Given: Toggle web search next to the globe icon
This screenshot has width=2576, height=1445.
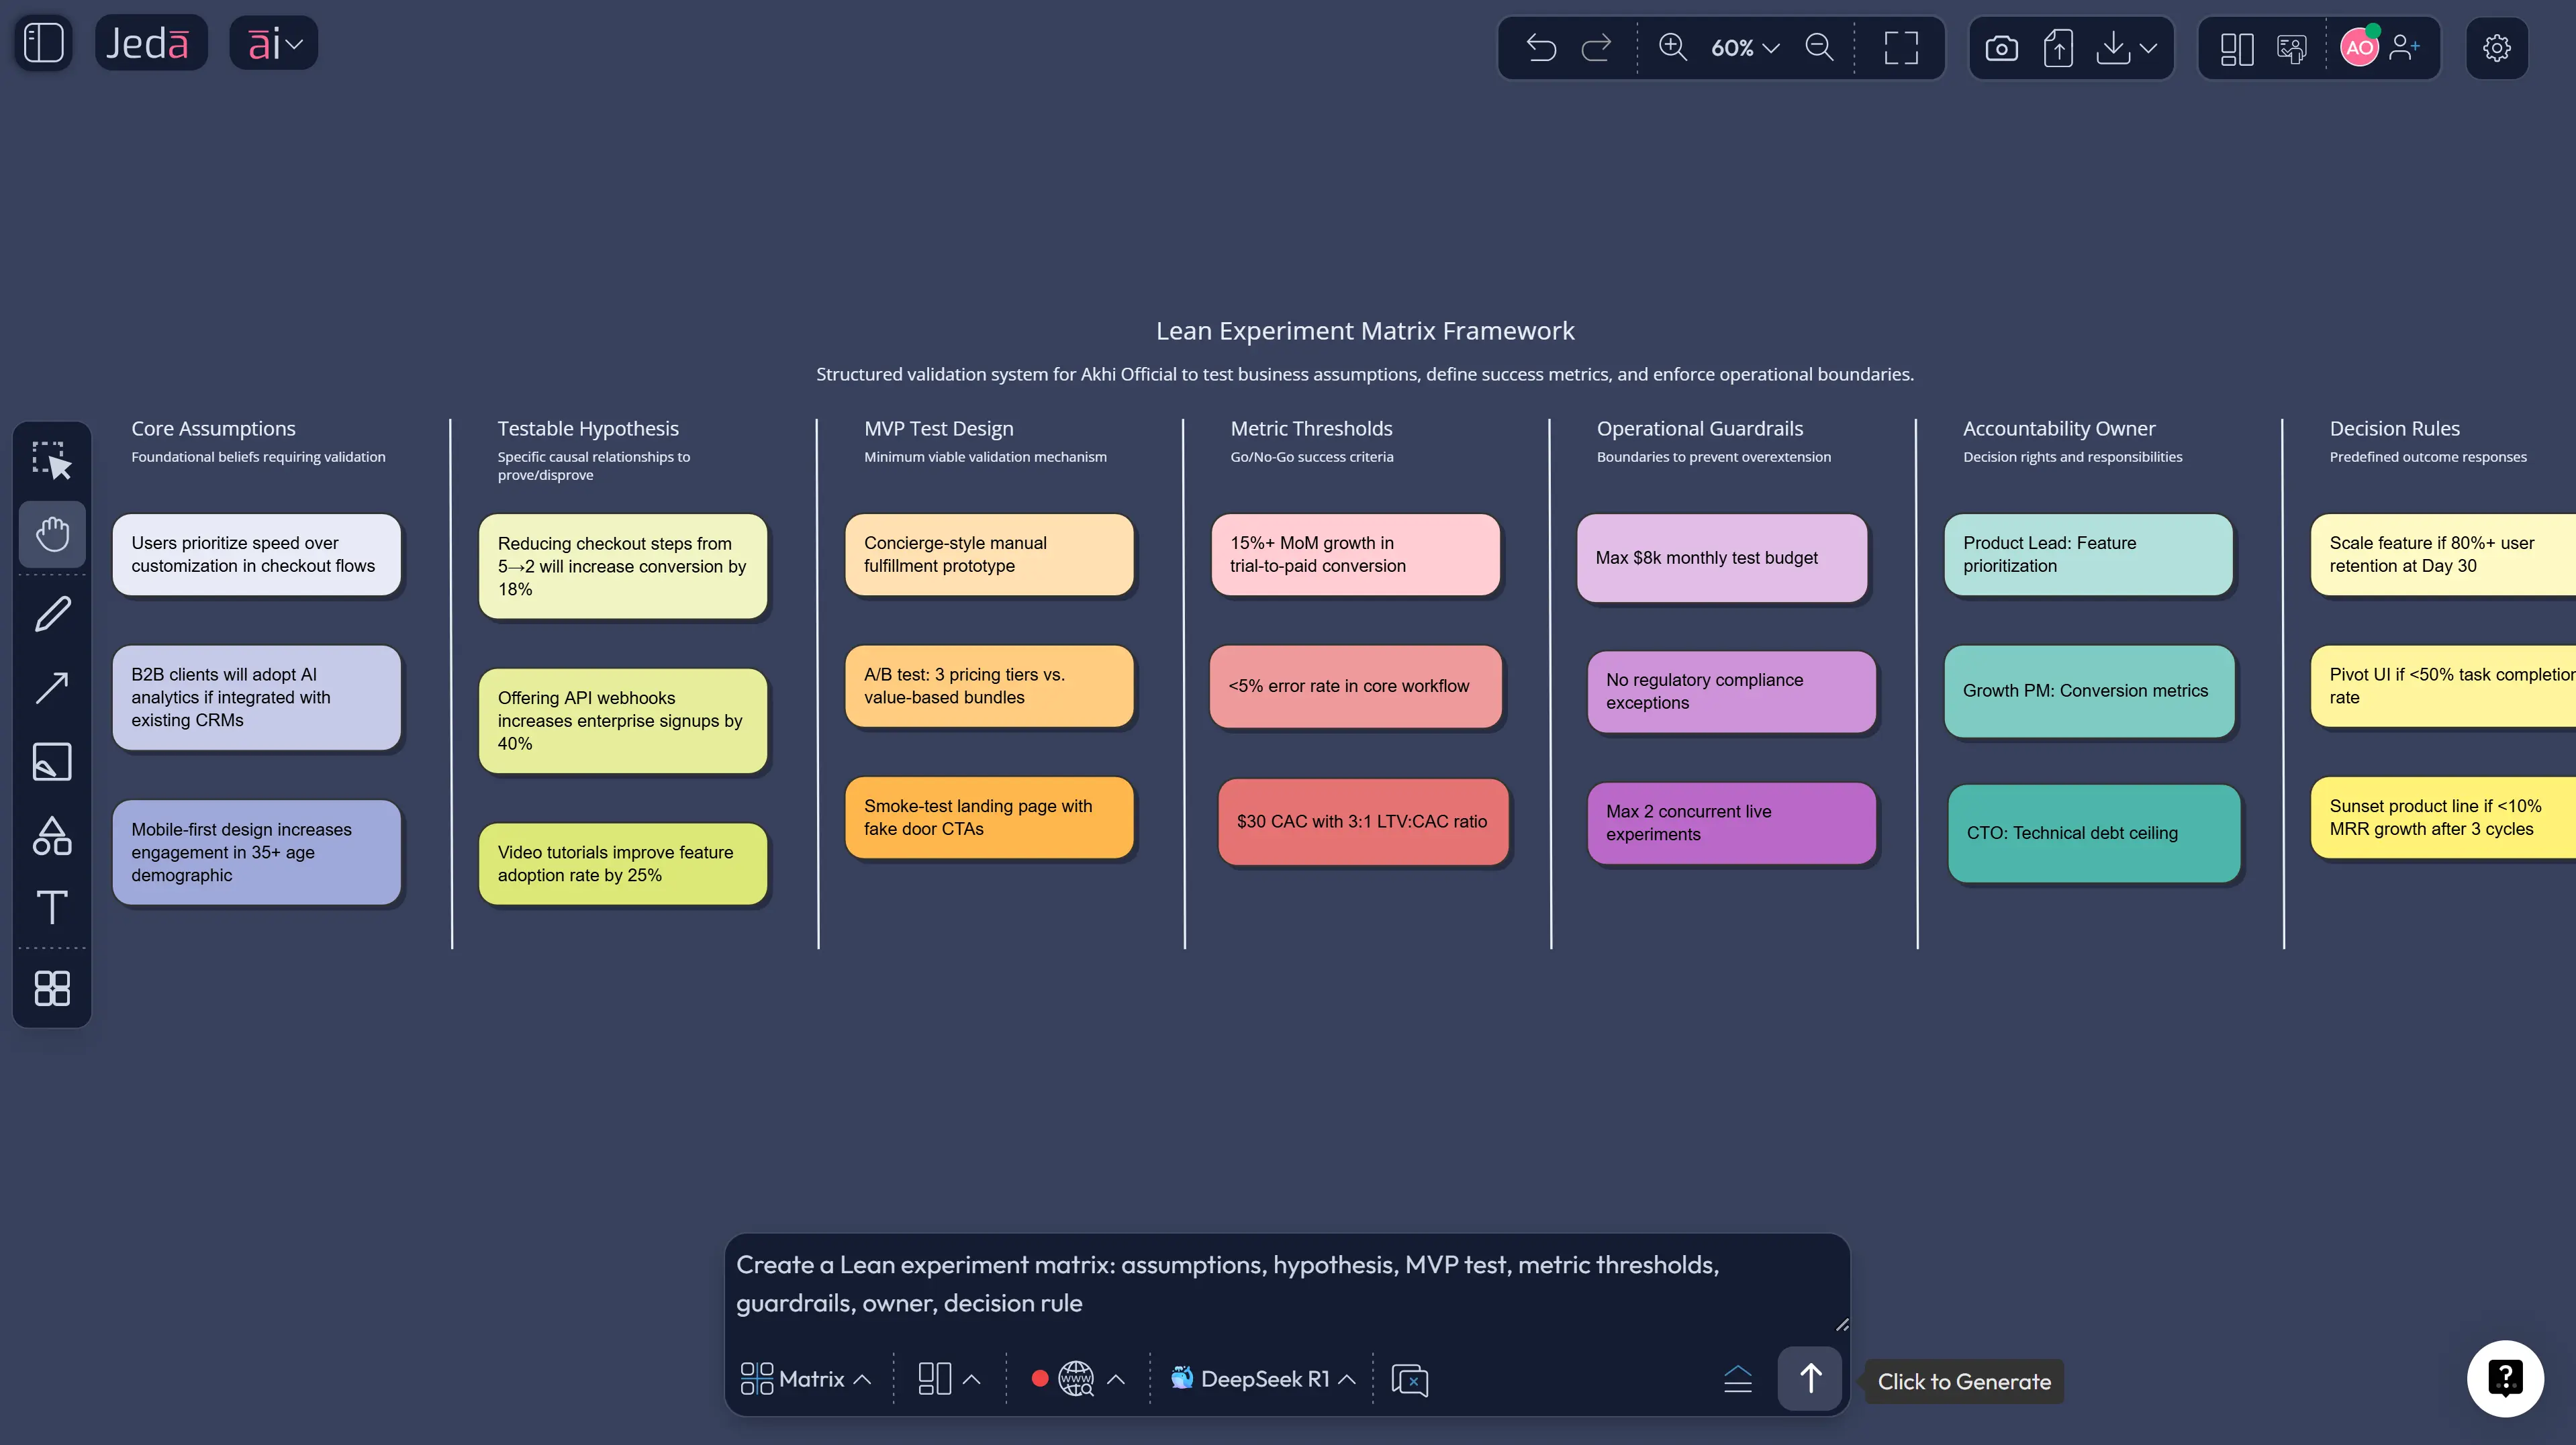Looking at the screenshot, I should click(x=1075, y=1378).
